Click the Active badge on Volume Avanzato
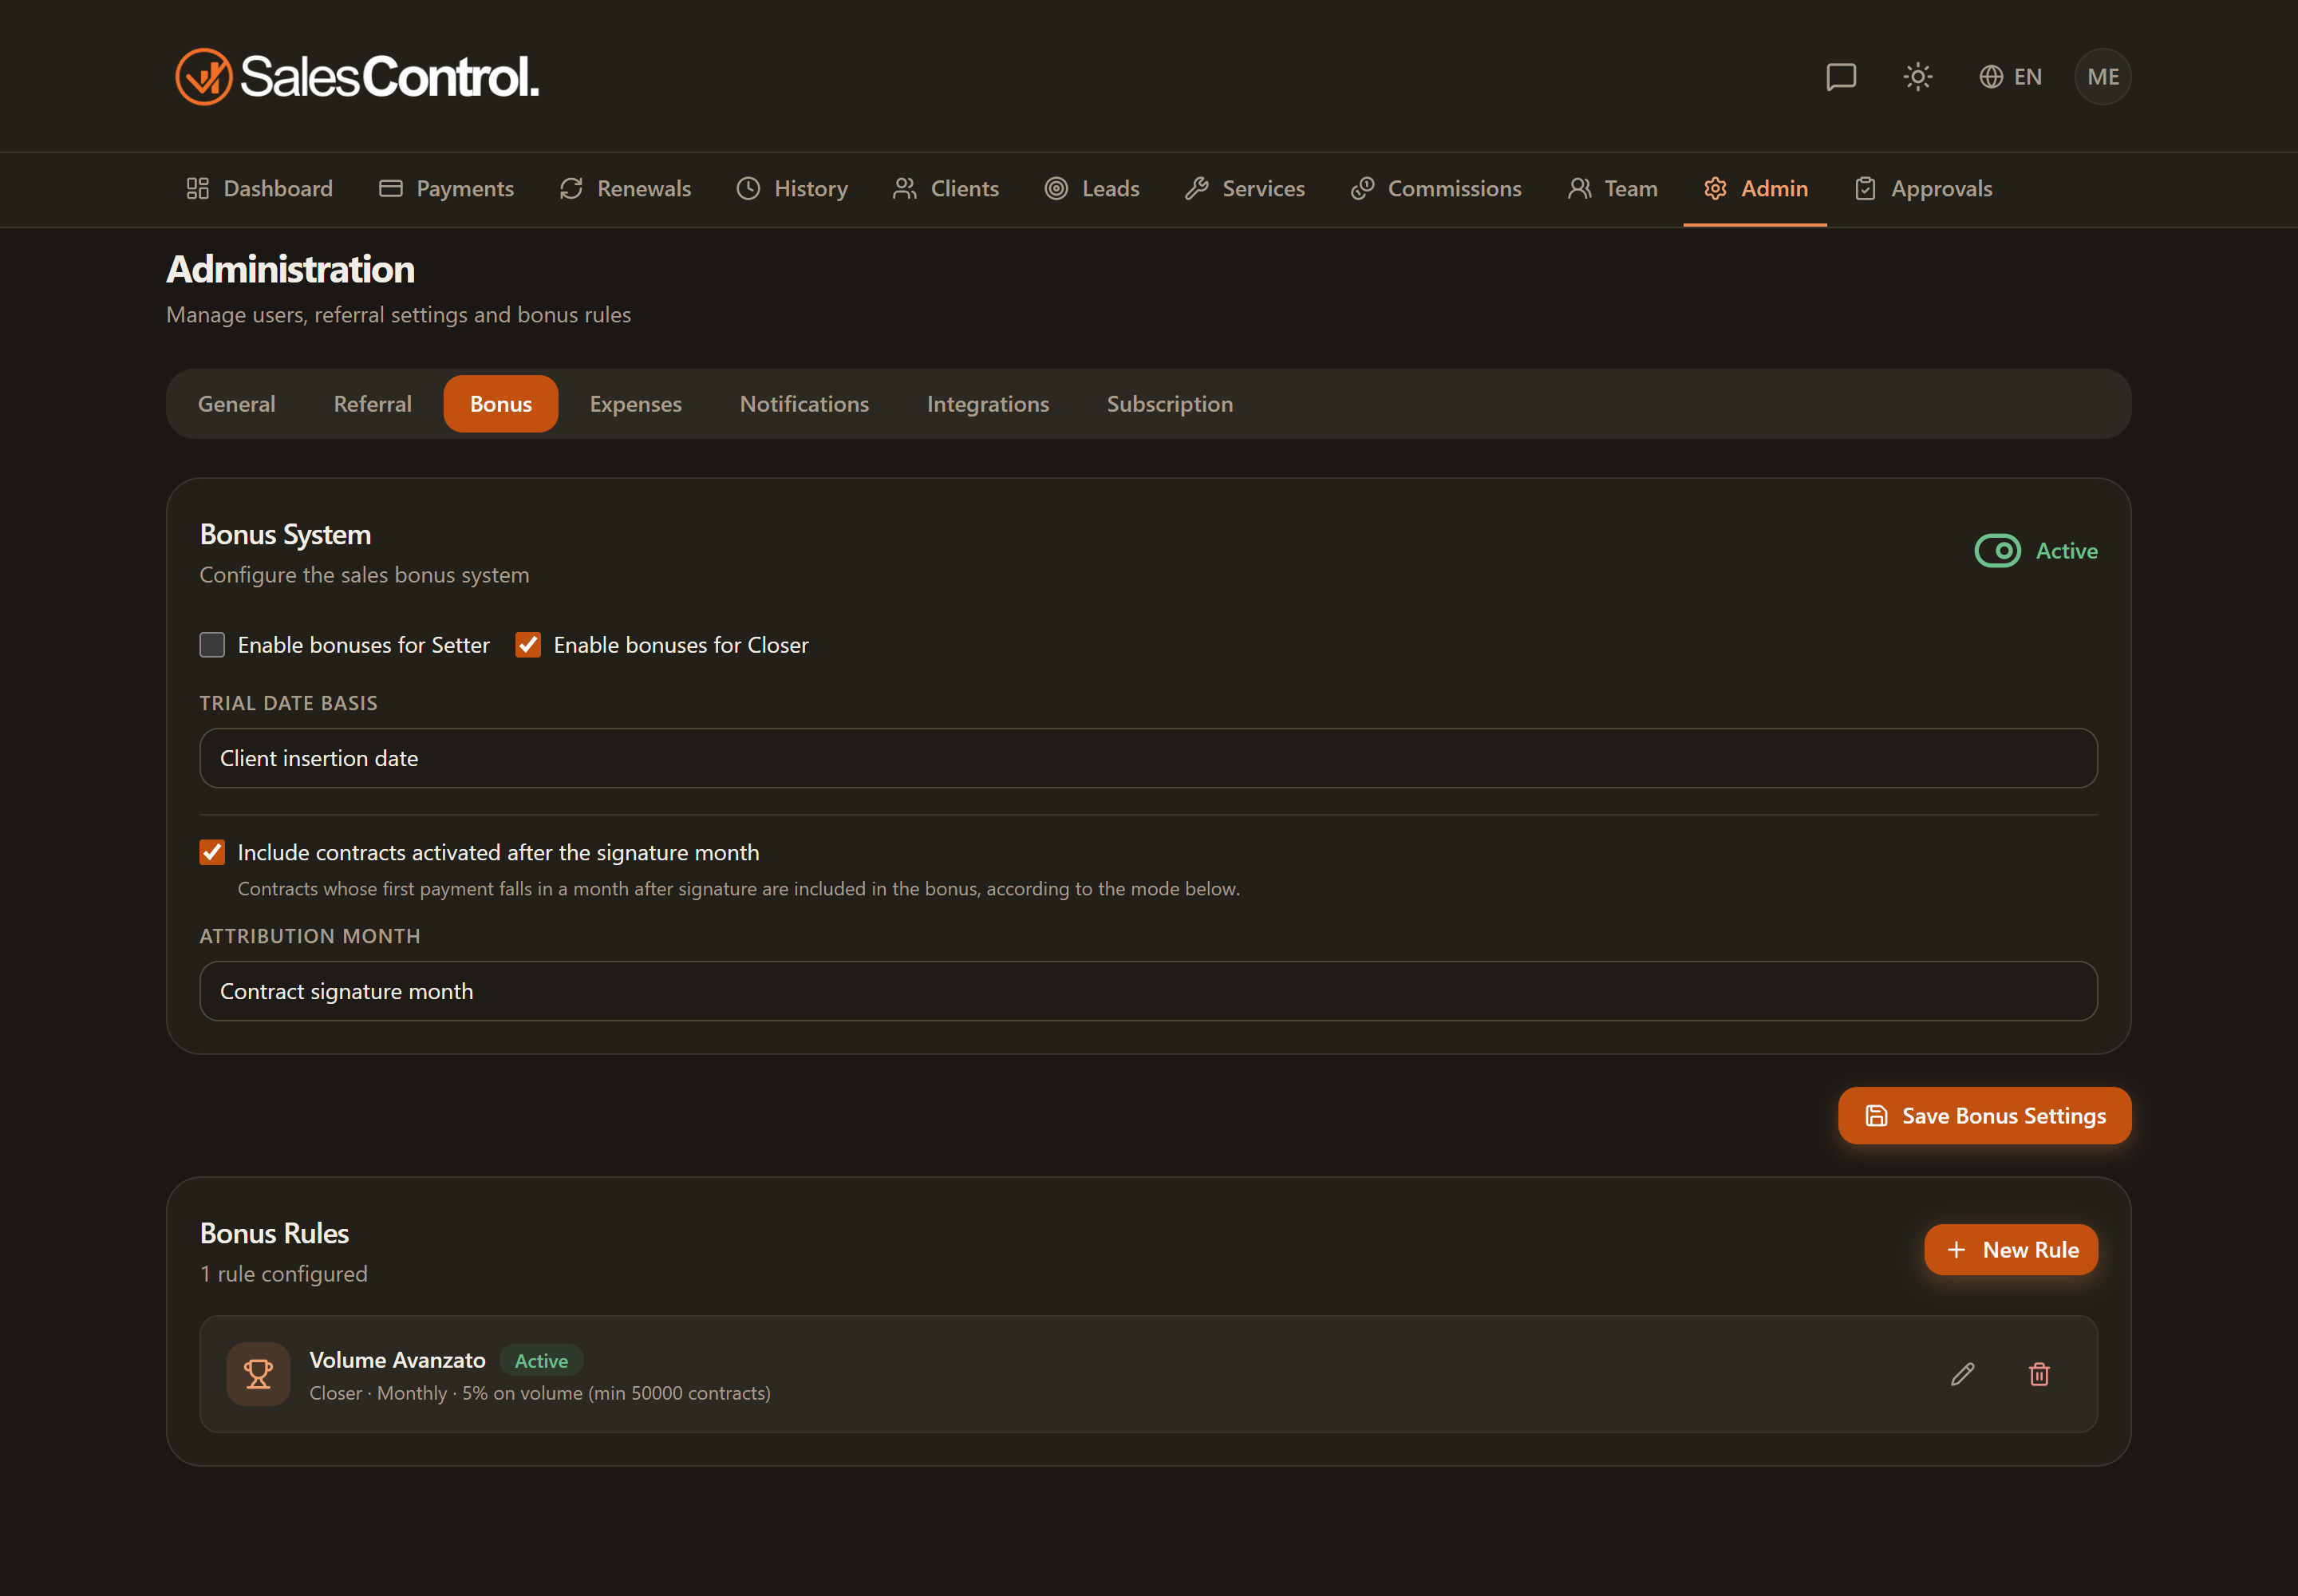The image size is (2298, 1596). 541,1361
